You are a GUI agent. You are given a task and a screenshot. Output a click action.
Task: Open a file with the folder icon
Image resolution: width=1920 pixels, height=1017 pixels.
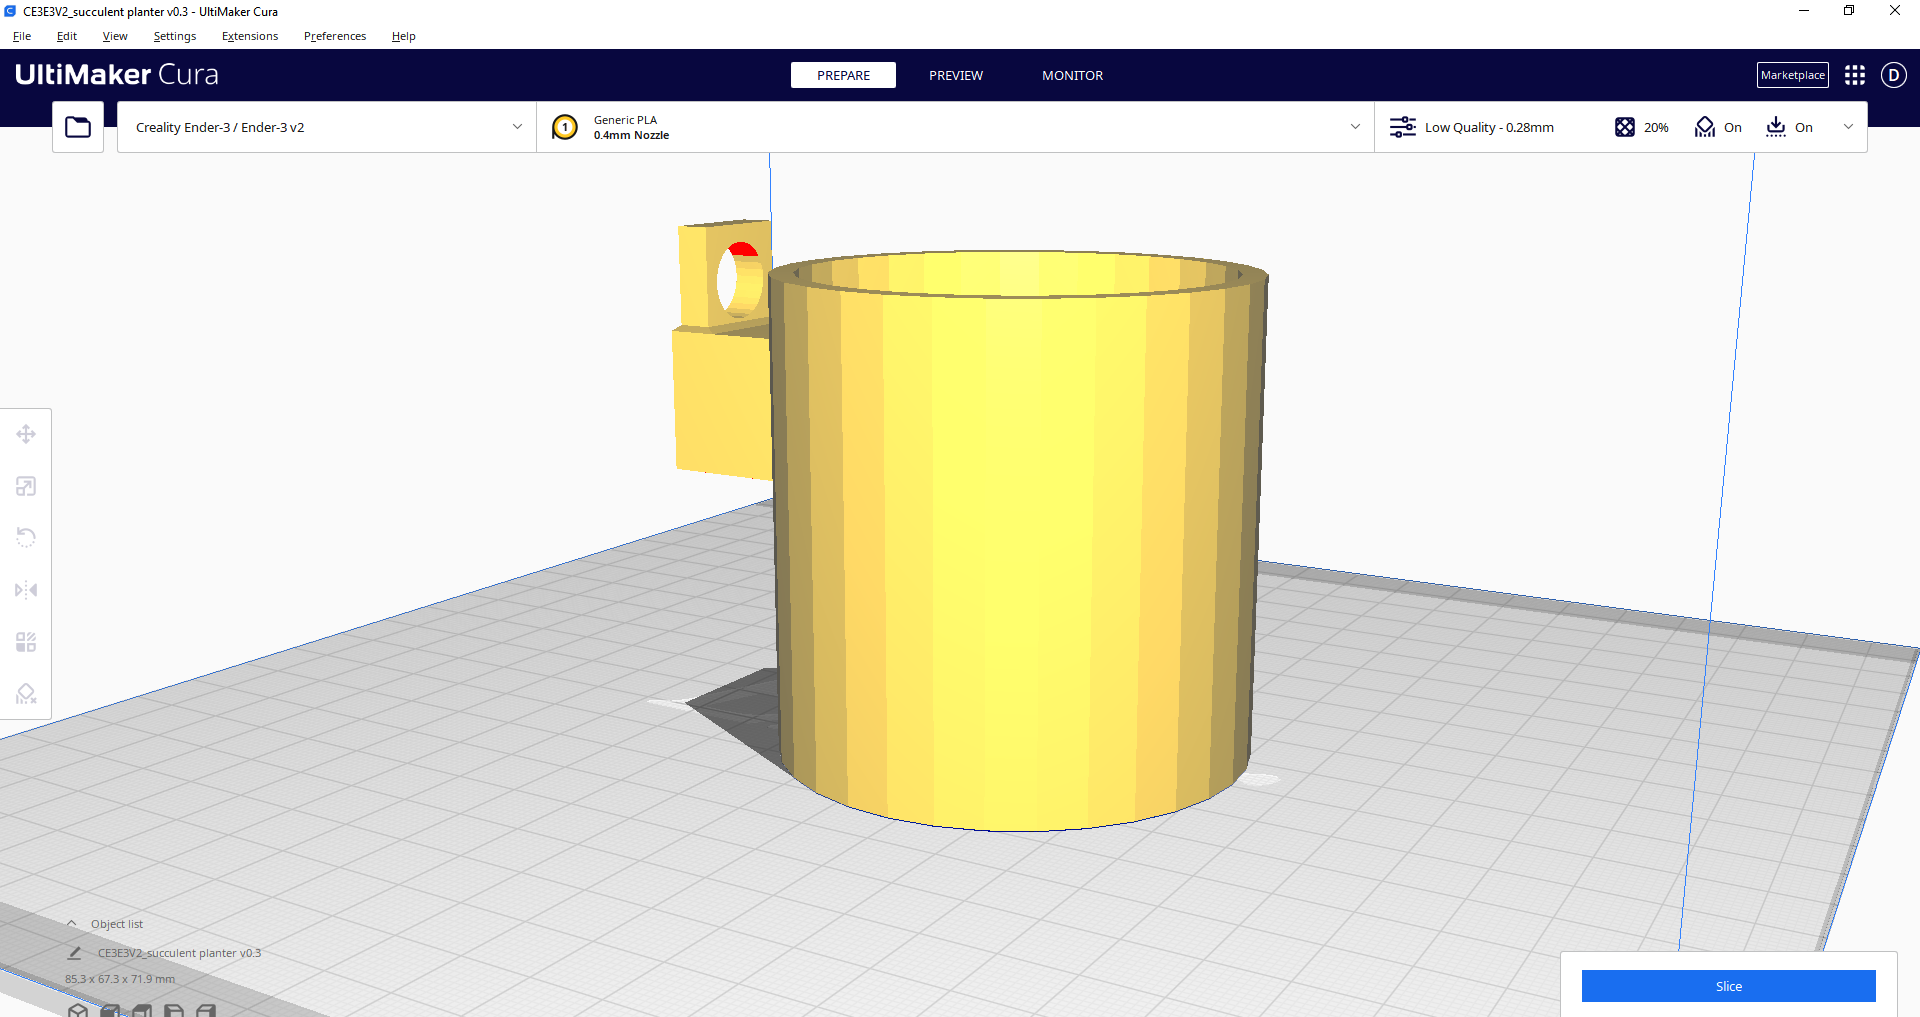(78, 127)
